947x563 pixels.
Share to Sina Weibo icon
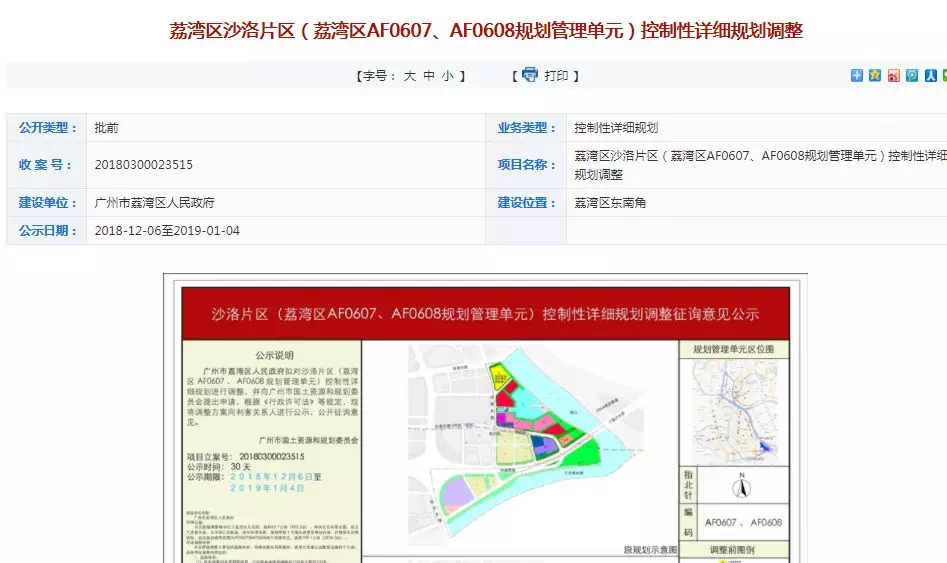tap(893, 76)
